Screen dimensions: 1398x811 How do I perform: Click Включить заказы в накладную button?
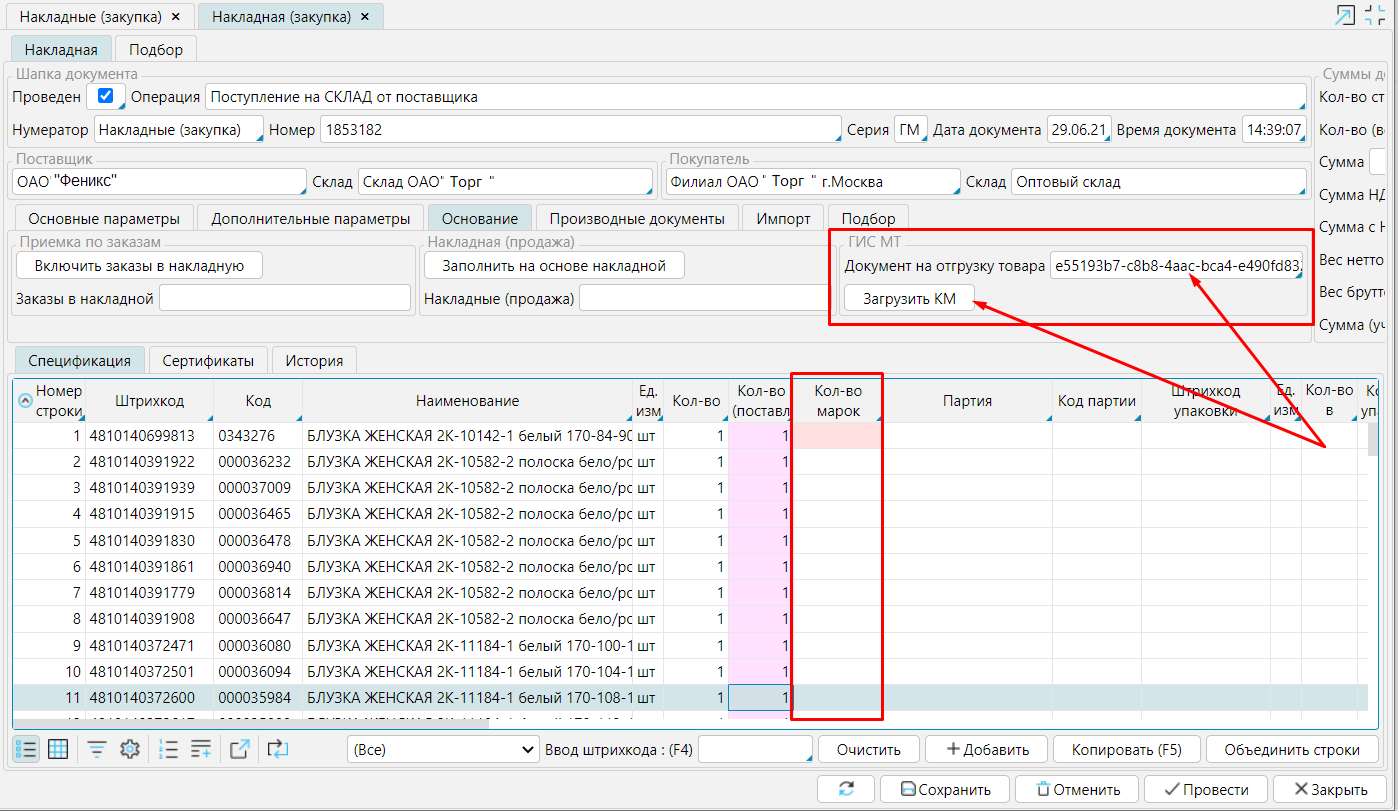139,265
